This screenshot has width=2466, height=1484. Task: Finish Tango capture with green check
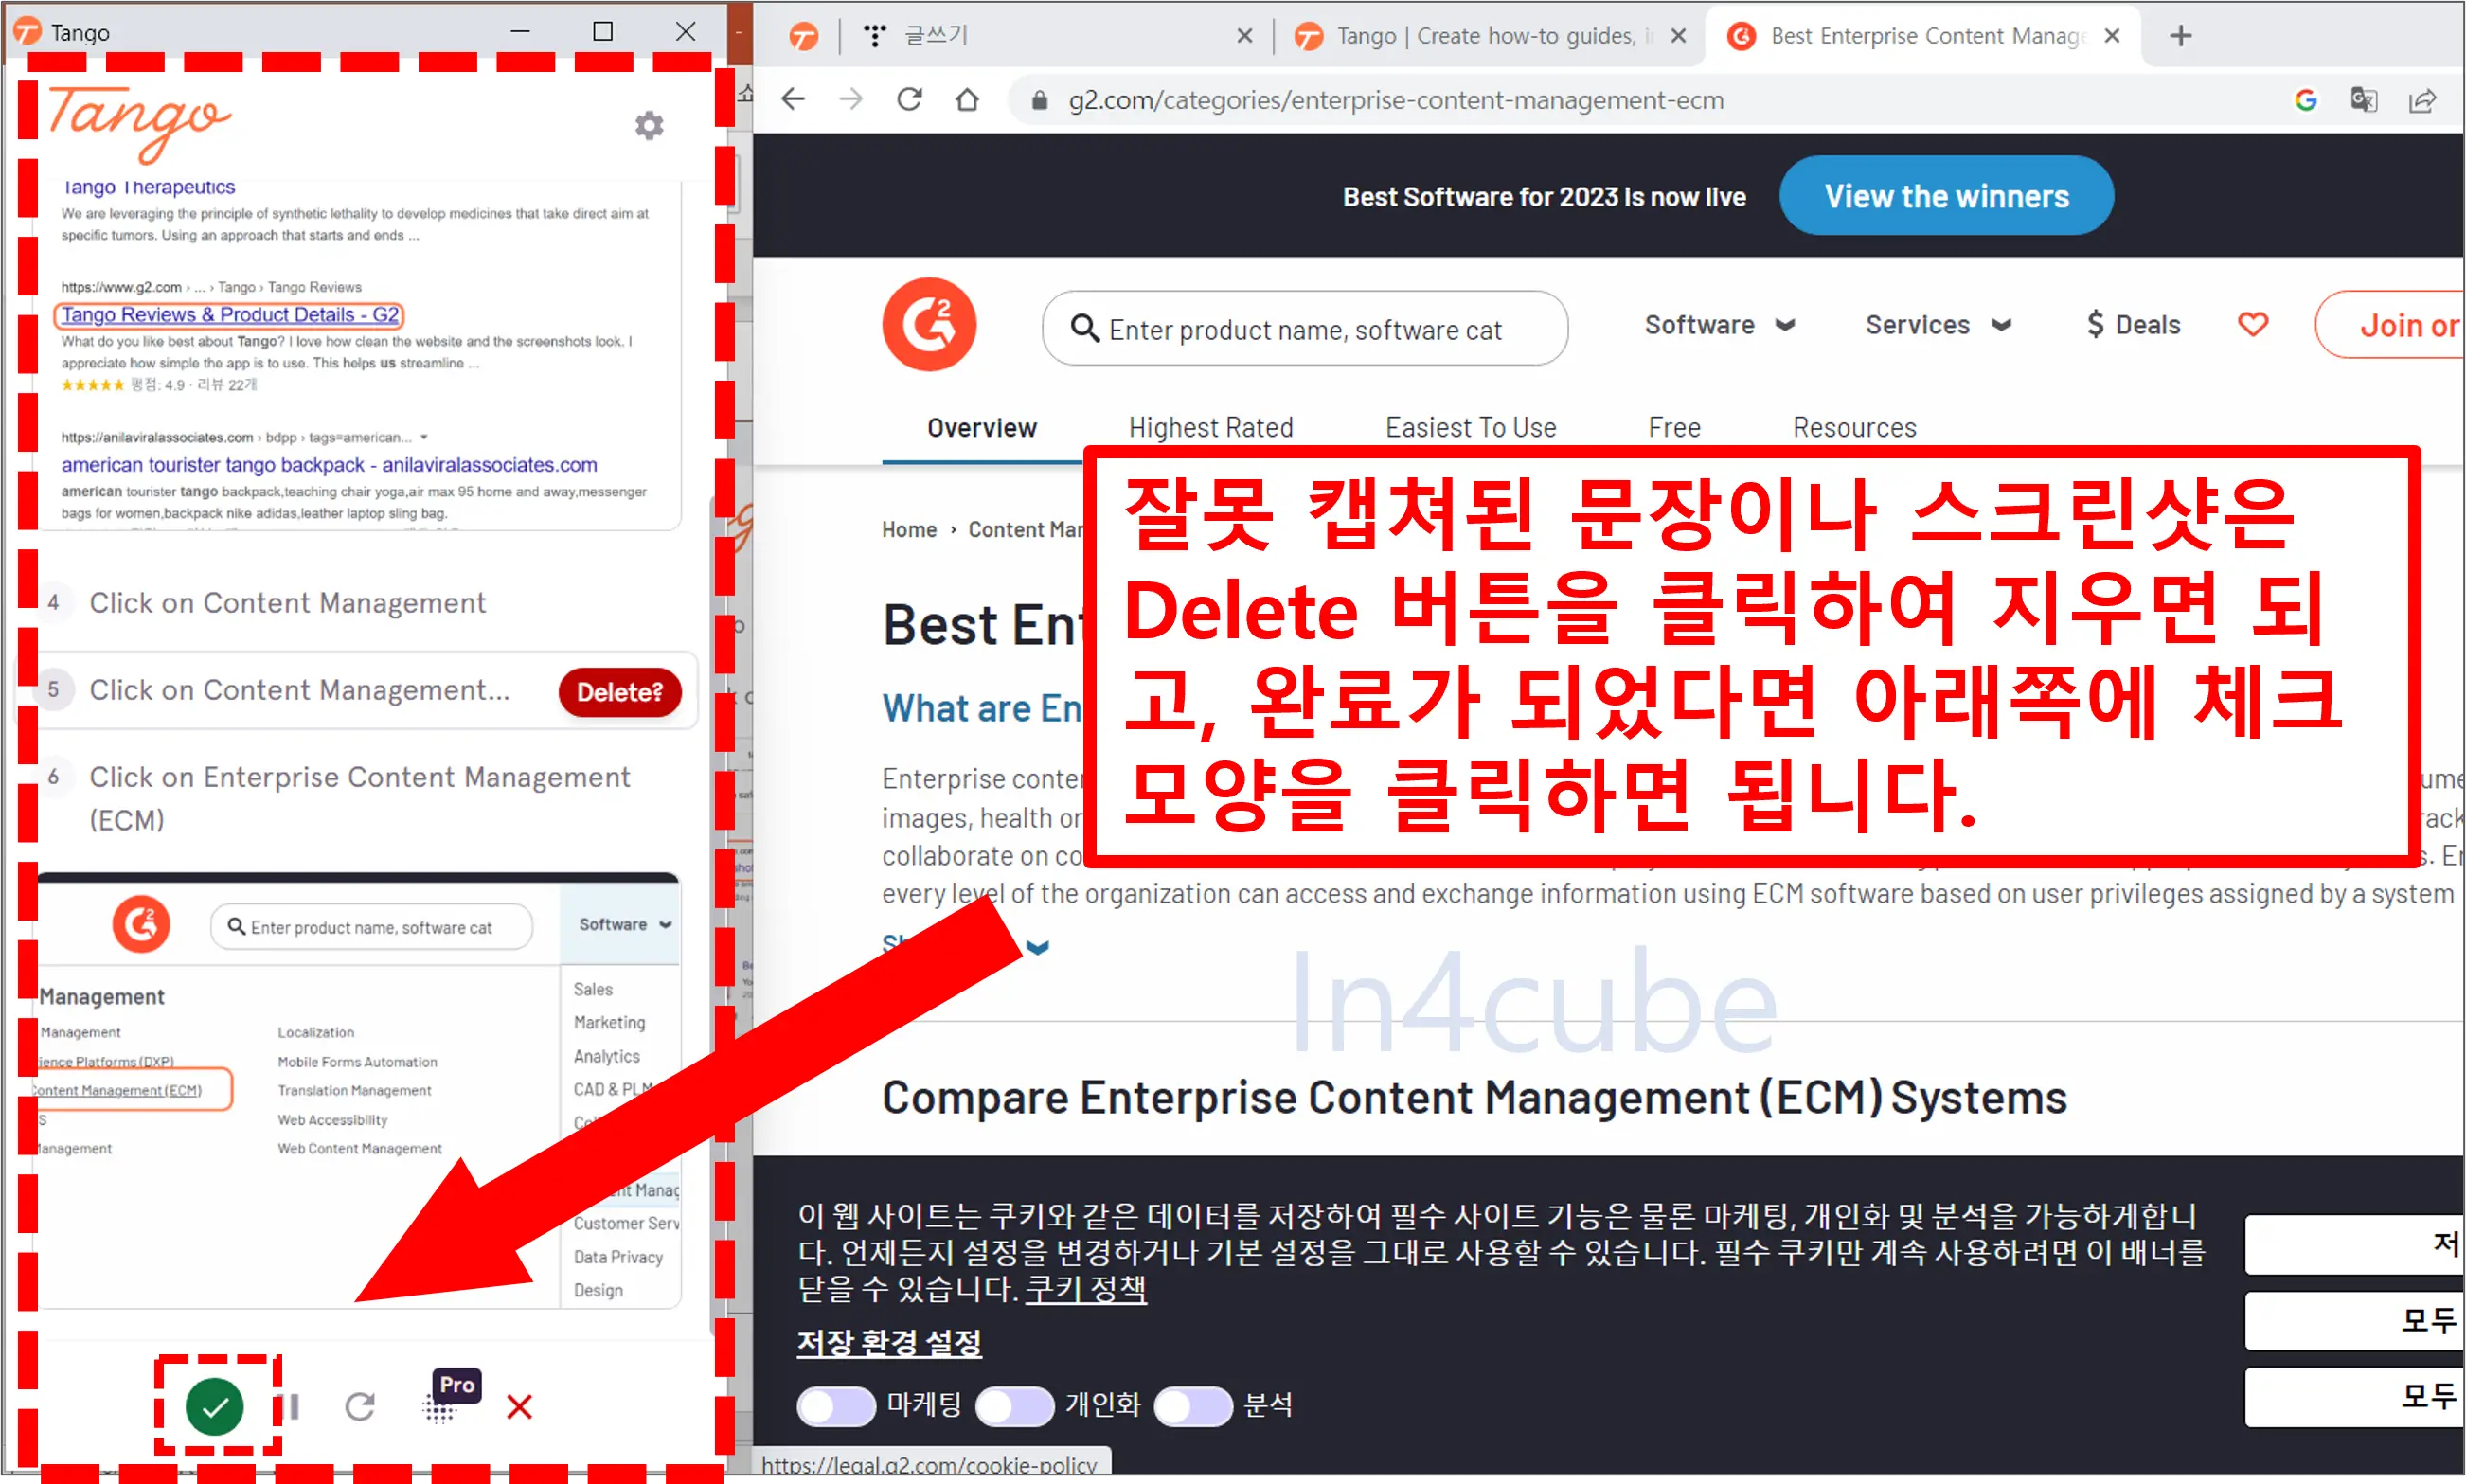pyautogui.click(x=215, y=1406)
